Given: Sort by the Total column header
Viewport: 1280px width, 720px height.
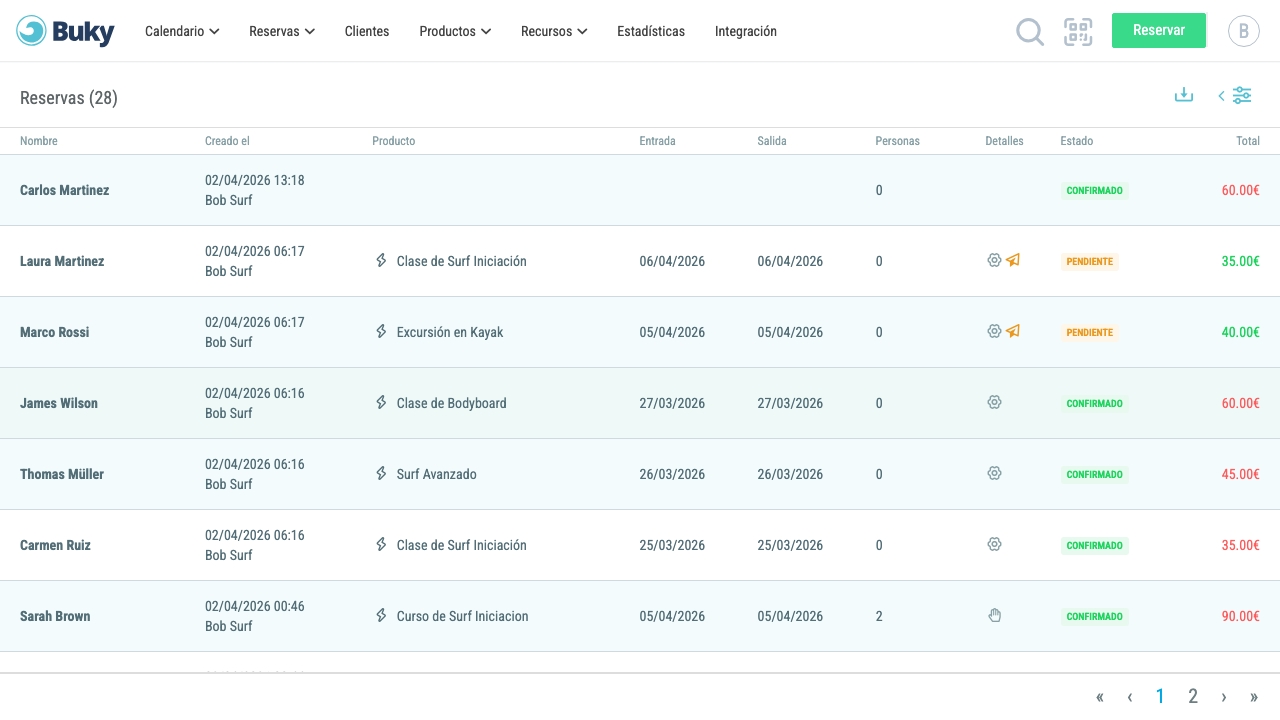Looking at the screenshot, I should coord(1248,141).
